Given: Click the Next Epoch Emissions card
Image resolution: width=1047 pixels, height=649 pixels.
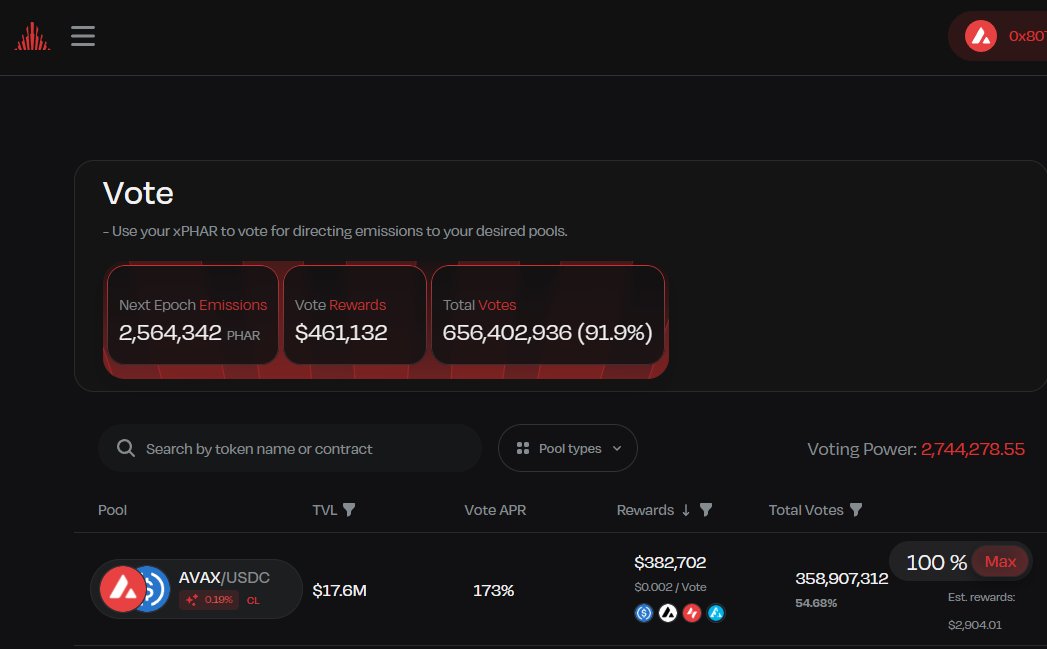Looking at the screenshot, I should point(193,315).
